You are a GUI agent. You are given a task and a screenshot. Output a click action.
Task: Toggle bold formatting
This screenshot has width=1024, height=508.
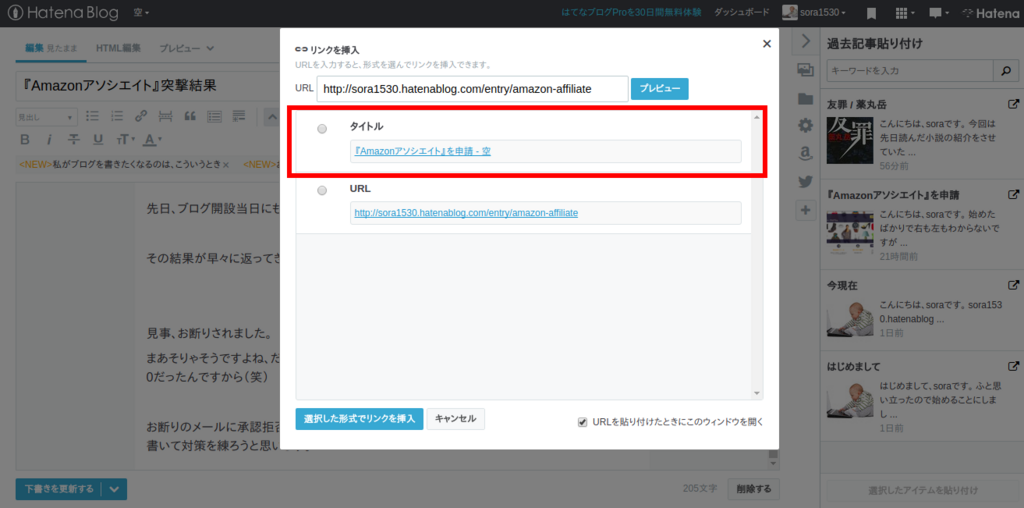point(25,140)
